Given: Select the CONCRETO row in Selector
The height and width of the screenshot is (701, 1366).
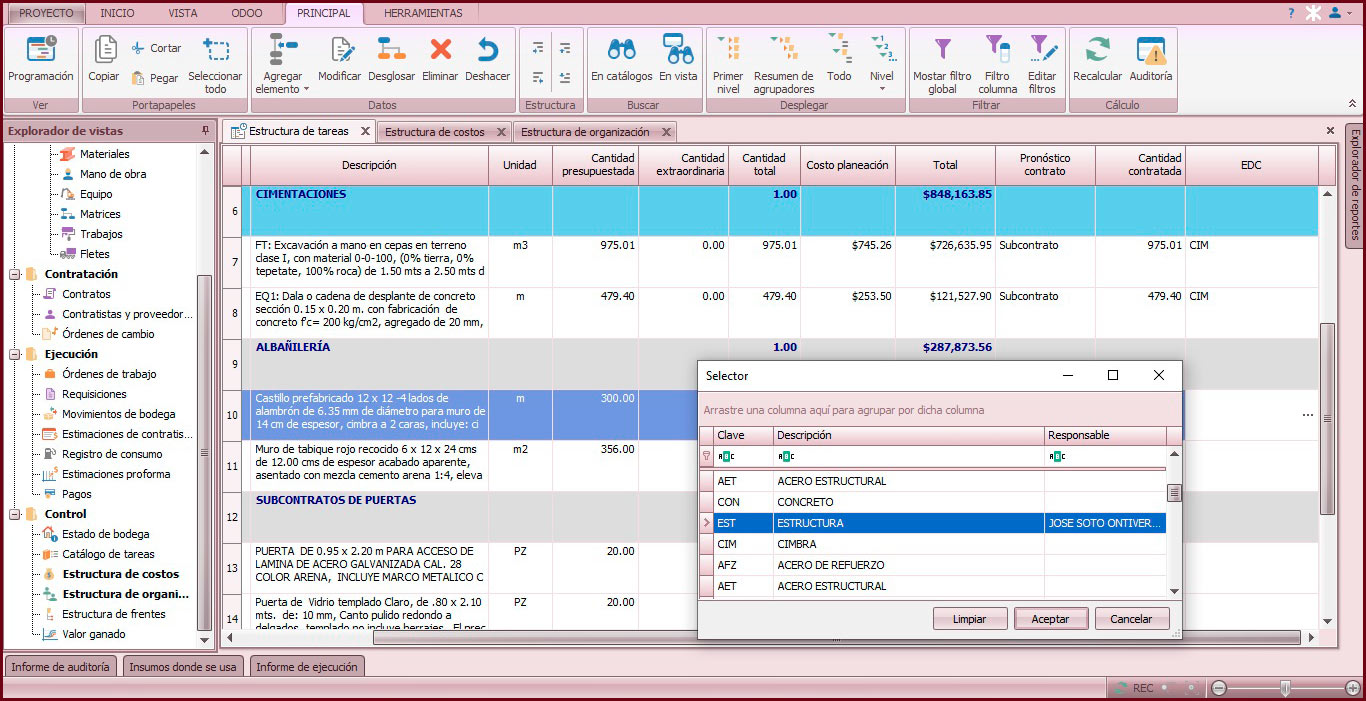Looking at the screenshot, I should click(932, 502).
